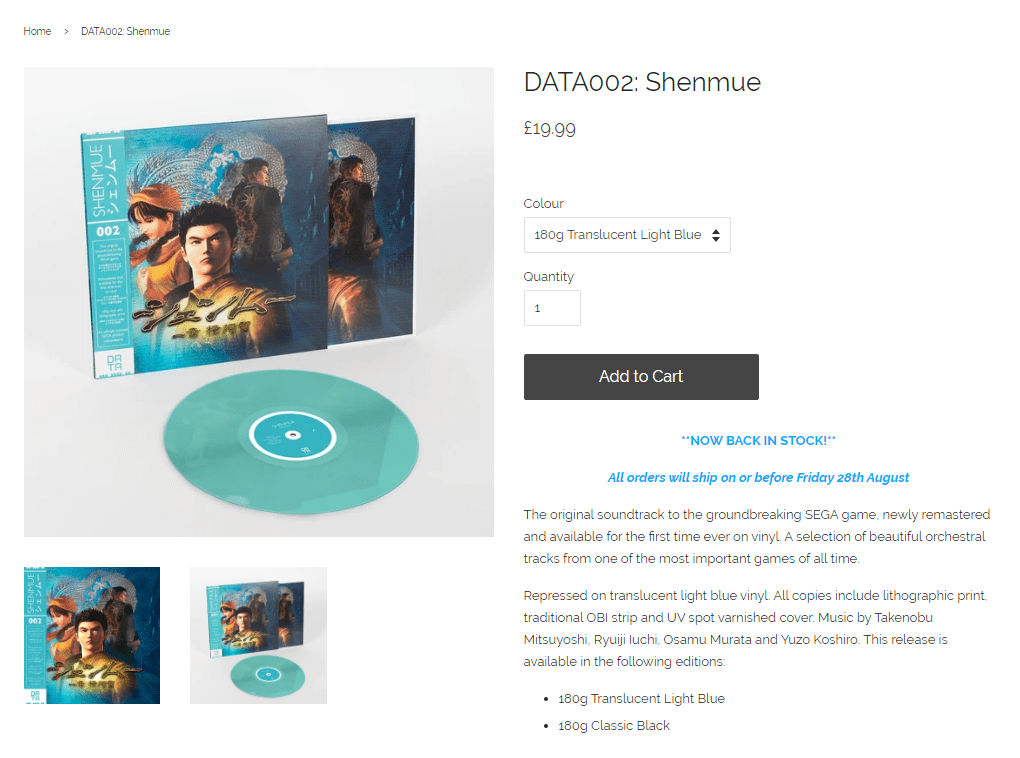
Task: Go to the Home breadcrumb link
Action: [x=37, y=31]
